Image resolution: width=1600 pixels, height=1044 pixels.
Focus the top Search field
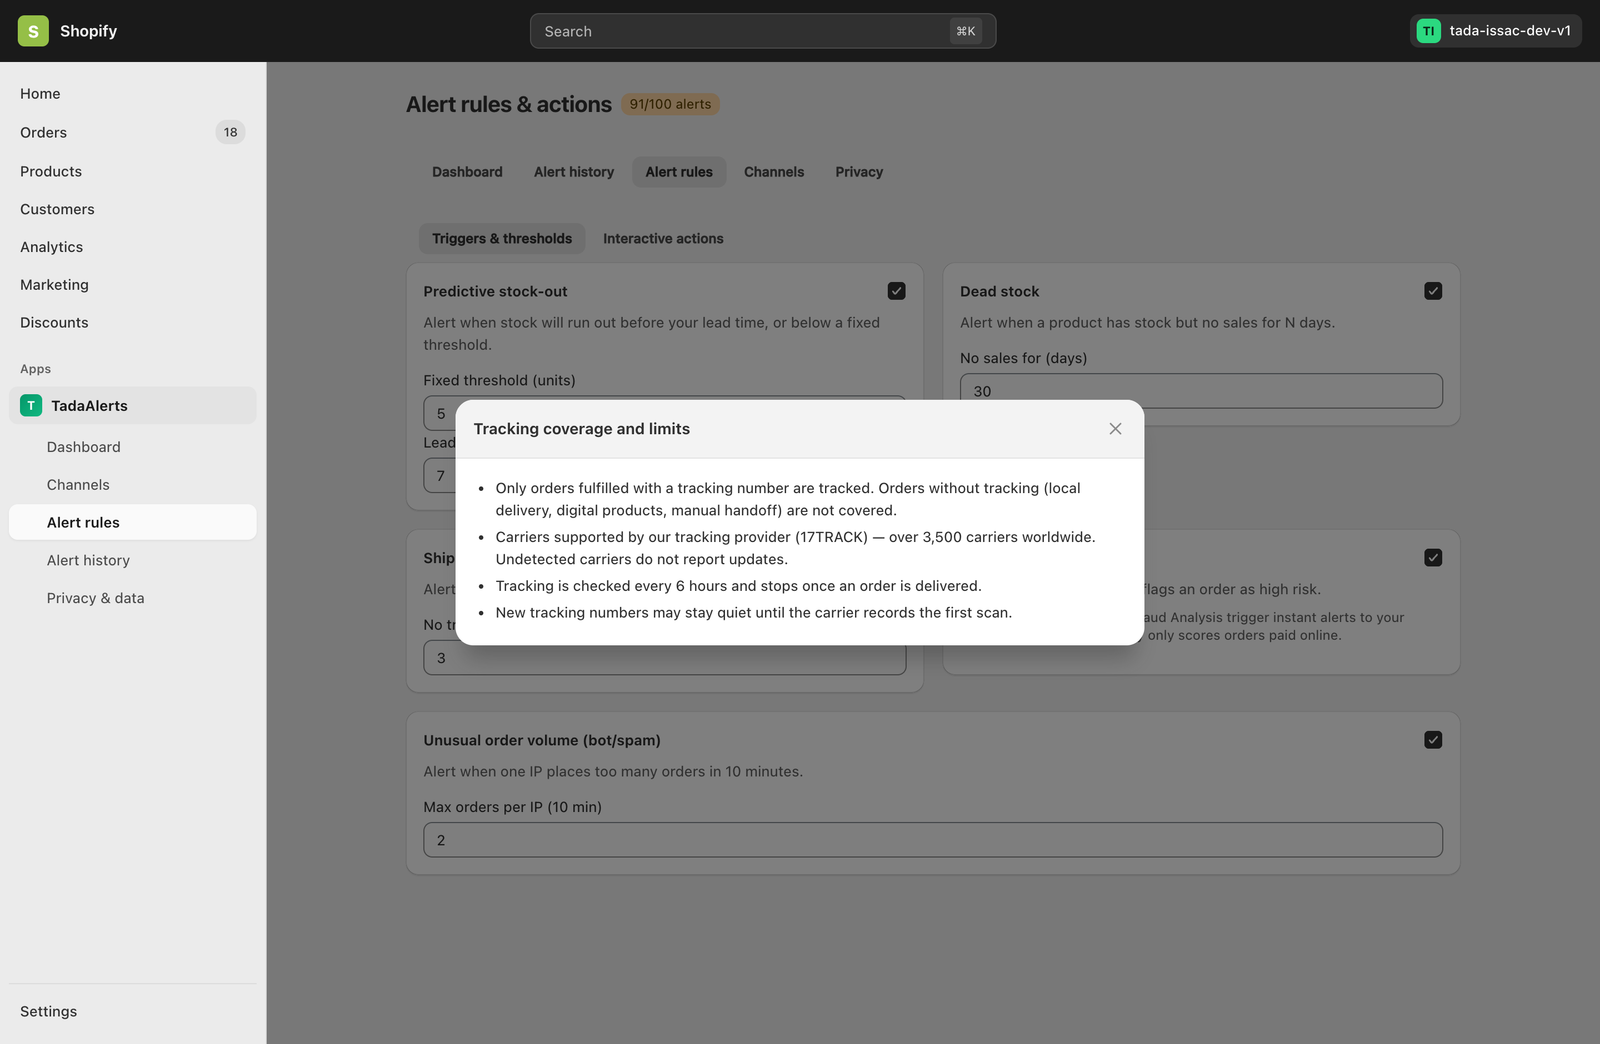tap(763, 31)
